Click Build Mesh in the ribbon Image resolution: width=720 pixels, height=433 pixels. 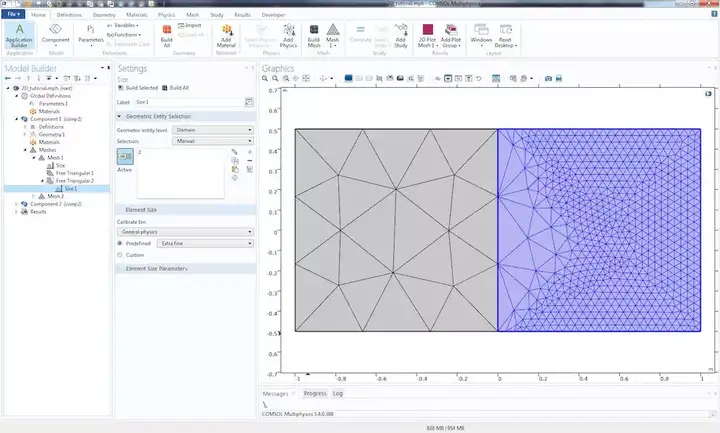tap(314, 36)
